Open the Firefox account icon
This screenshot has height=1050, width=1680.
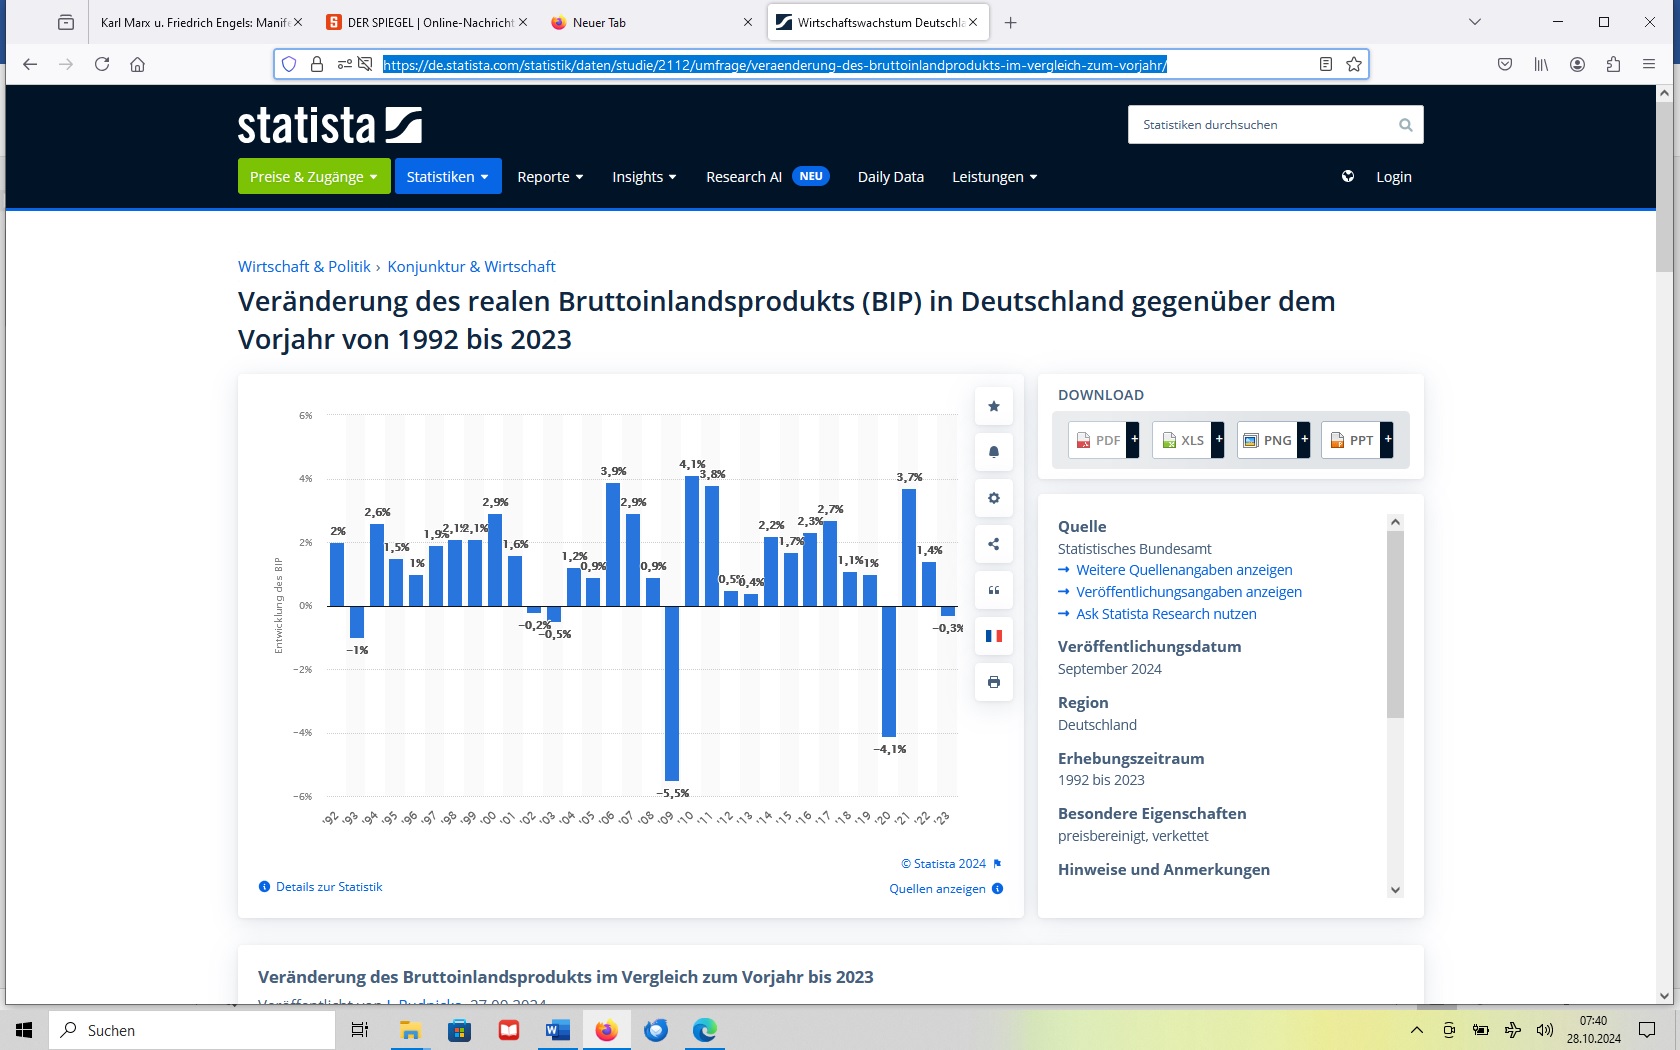[x=1577, y=64]
